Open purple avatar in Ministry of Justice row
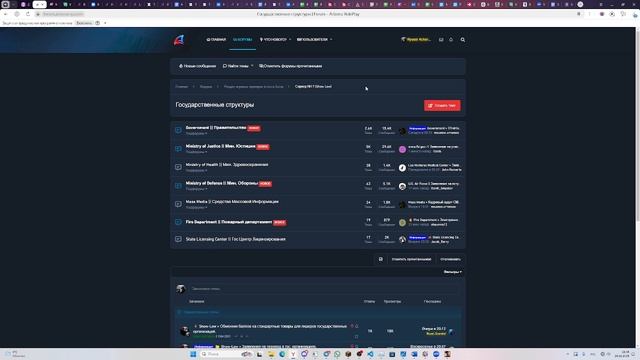This screenshot has height=360, width=640. (402, 149)
